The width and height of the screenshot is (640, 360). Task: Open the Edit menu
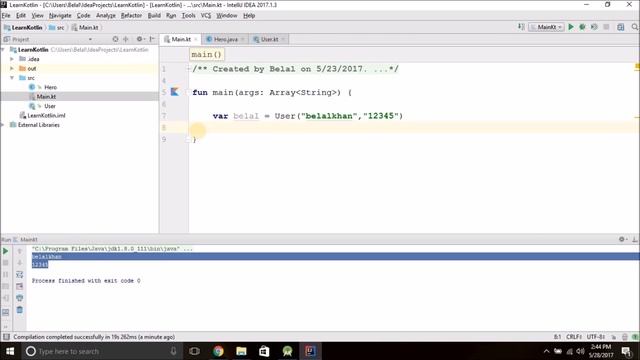click(21, 16)
